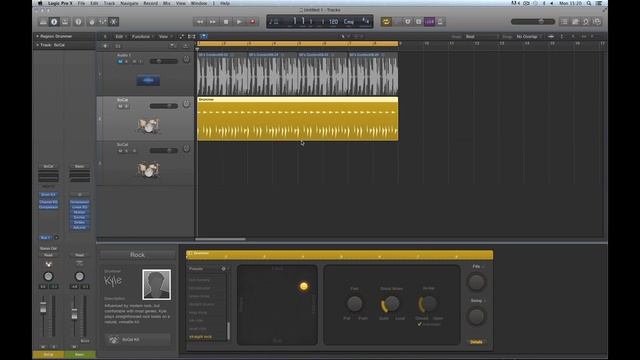Adjust the master volume slider
The height and width of the screenshot is (360, 640).
tap(533, 22)
